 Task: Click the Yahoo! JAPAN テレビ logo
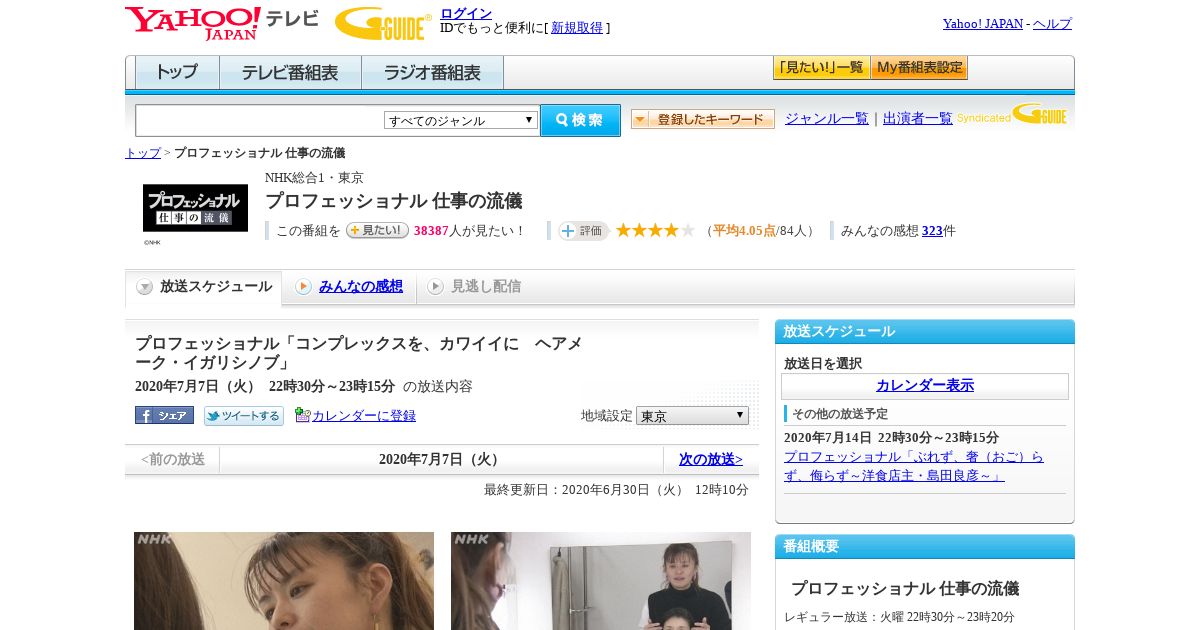pyautogui.click(x=222, y=22)
